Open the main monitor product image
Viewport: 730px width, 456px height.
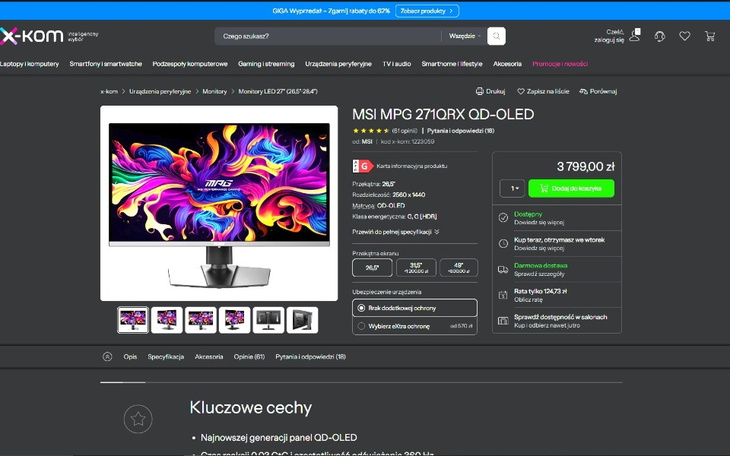pos(219,203)
